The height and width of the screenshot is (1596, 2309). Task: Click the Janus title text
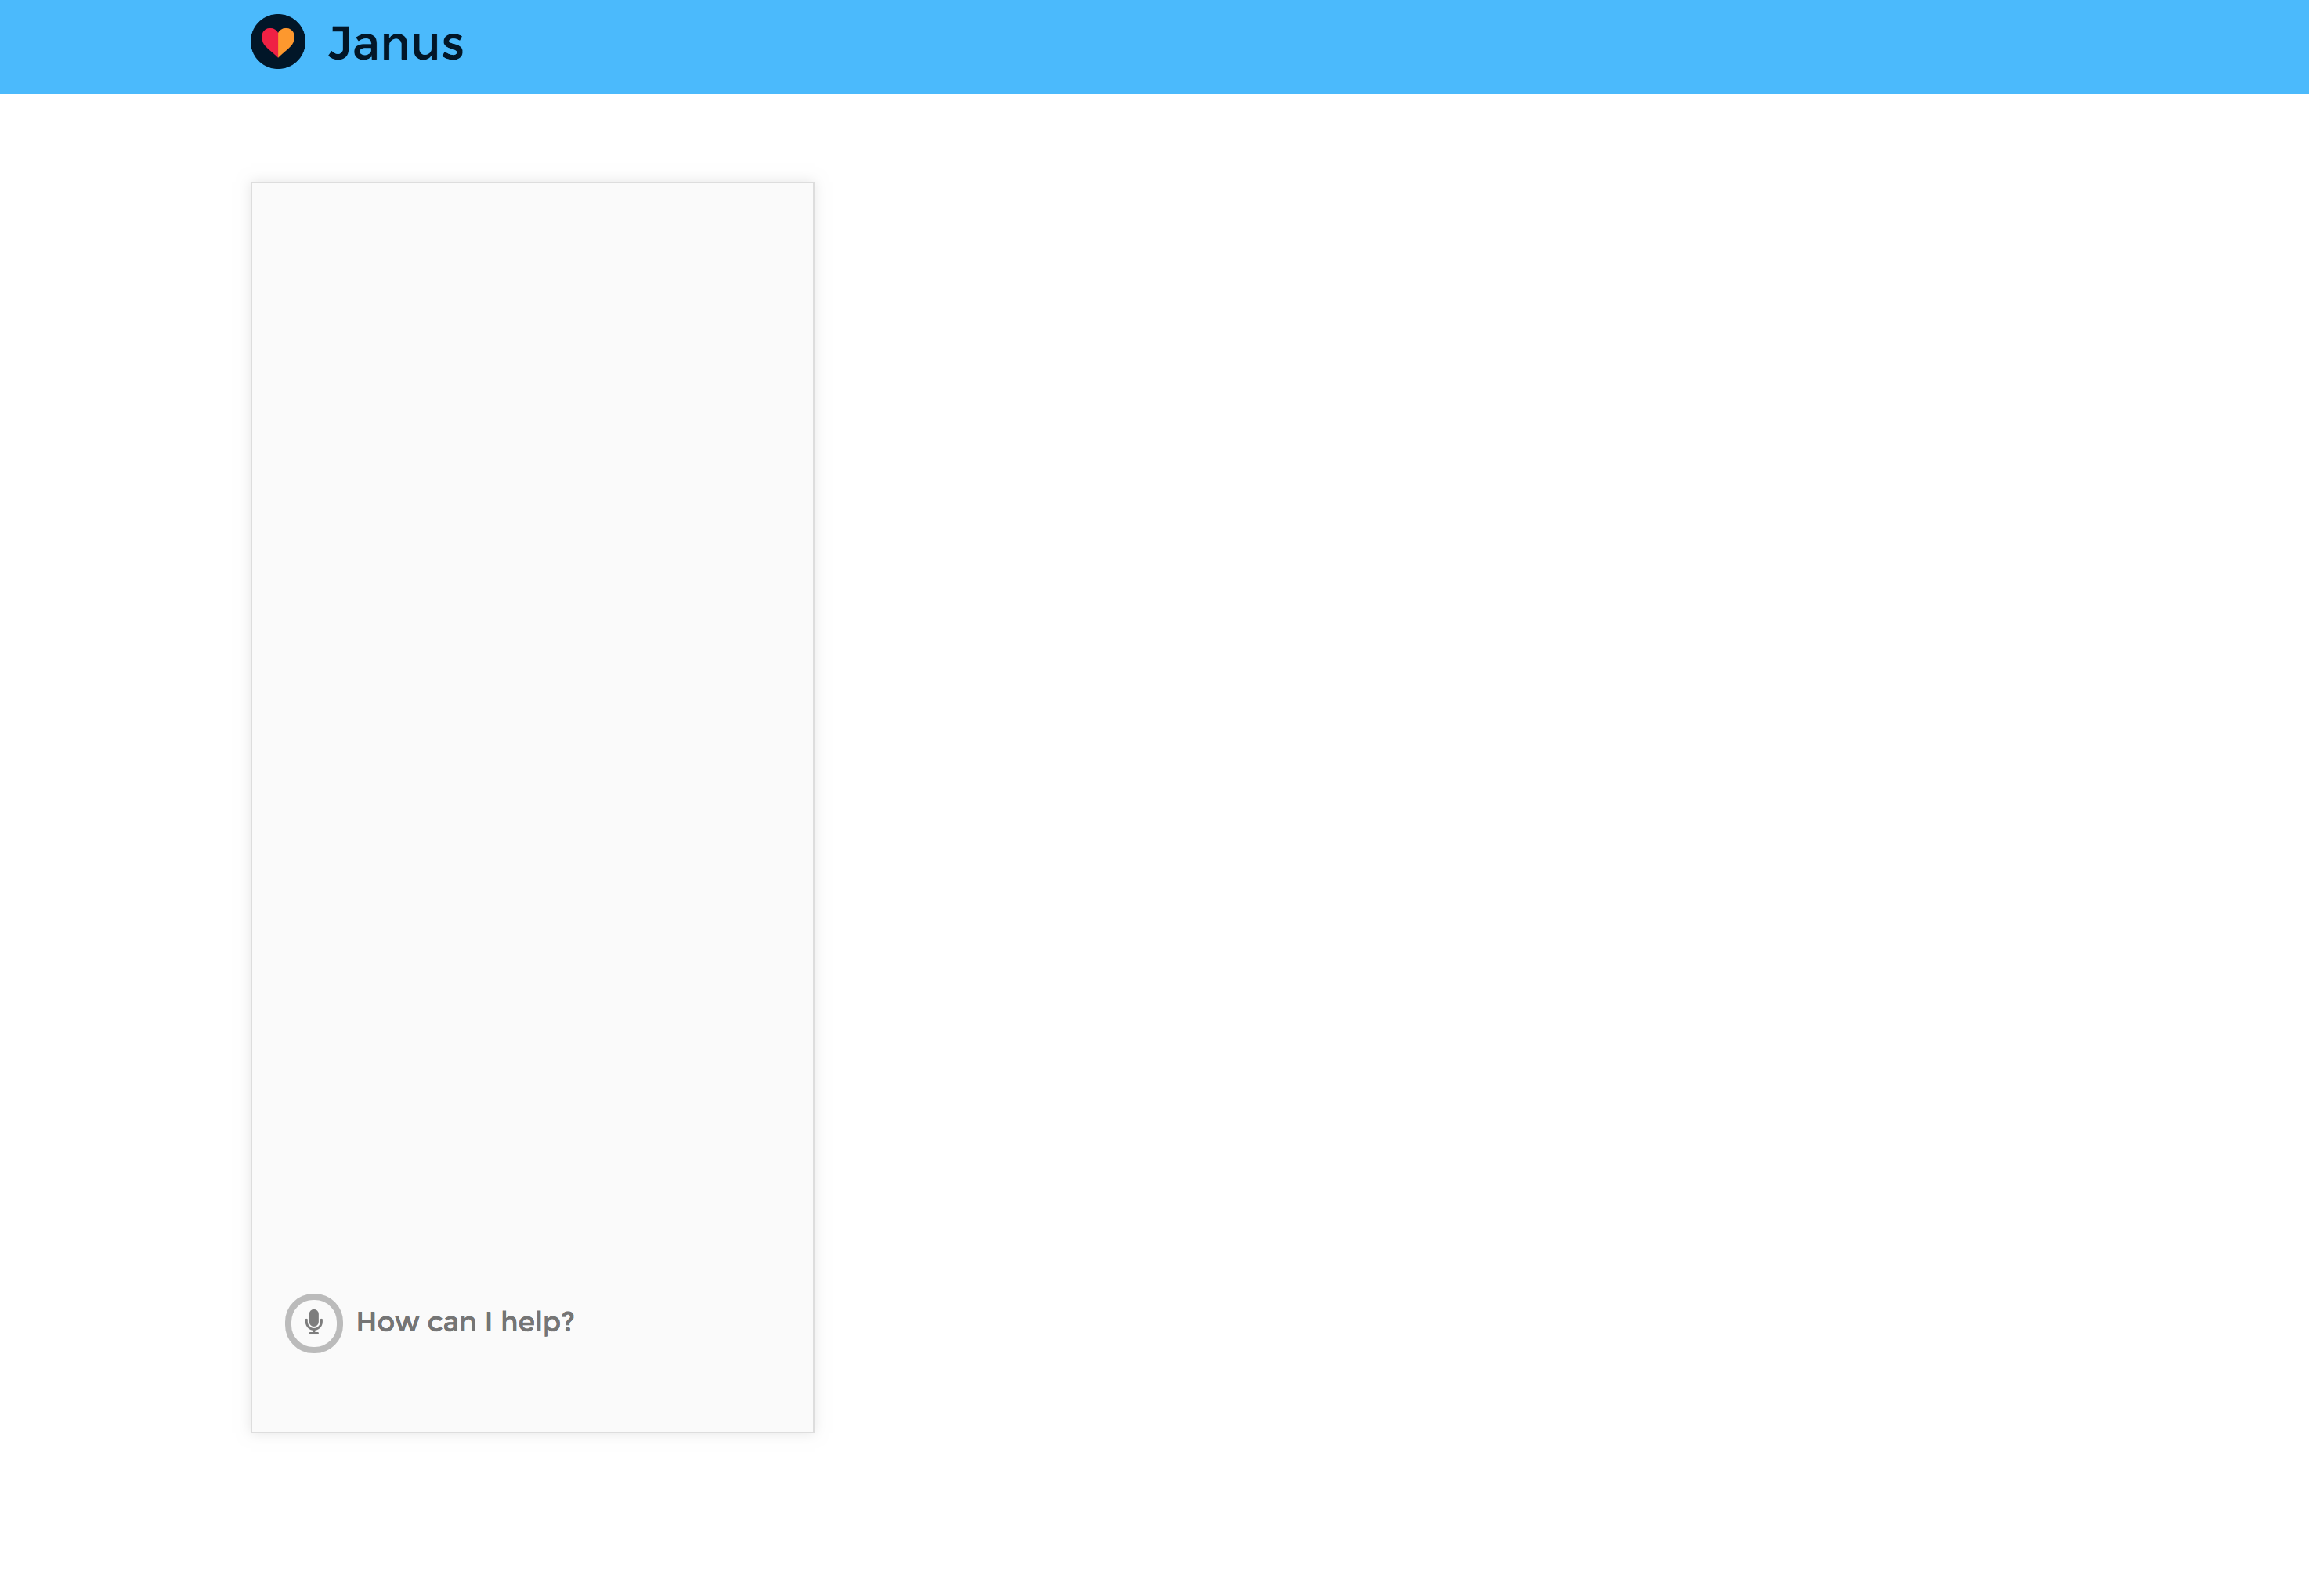[396, 44]
